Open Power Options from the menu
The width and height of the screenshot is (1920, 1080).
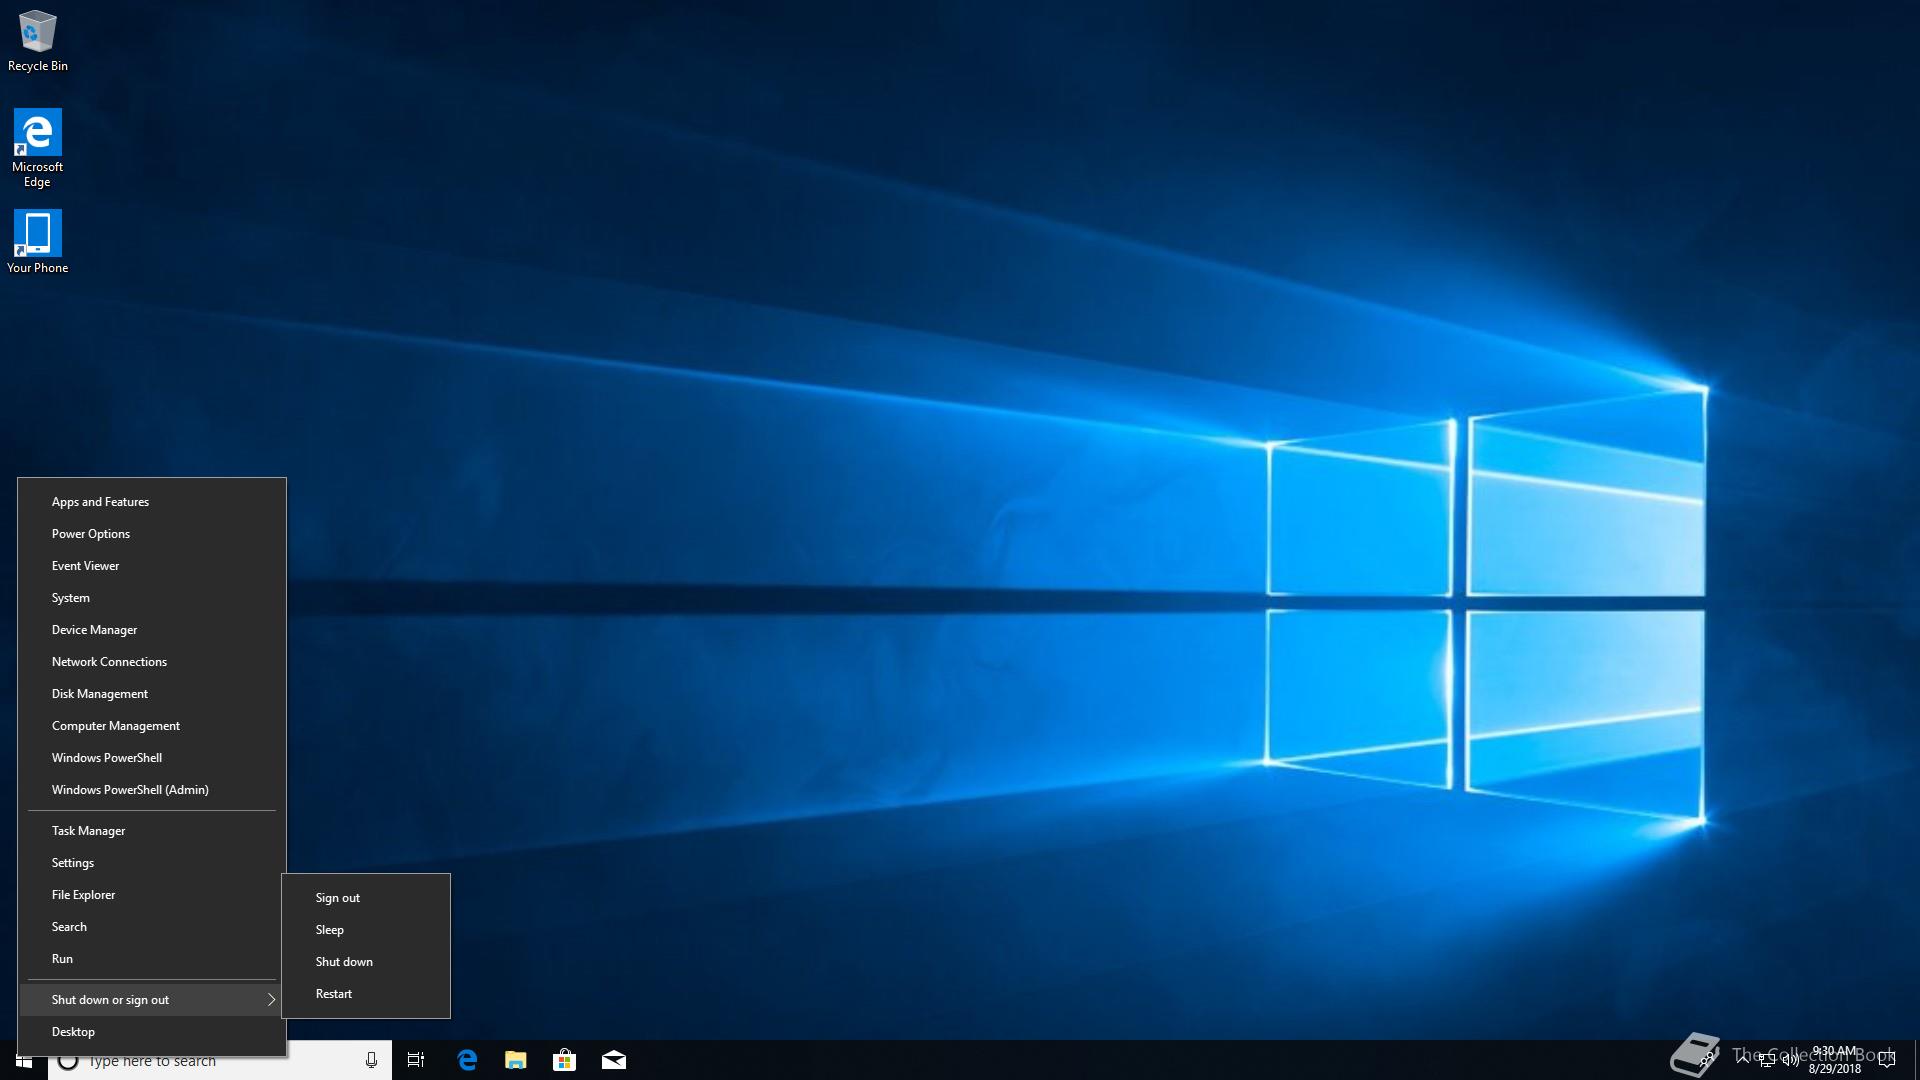152,534
